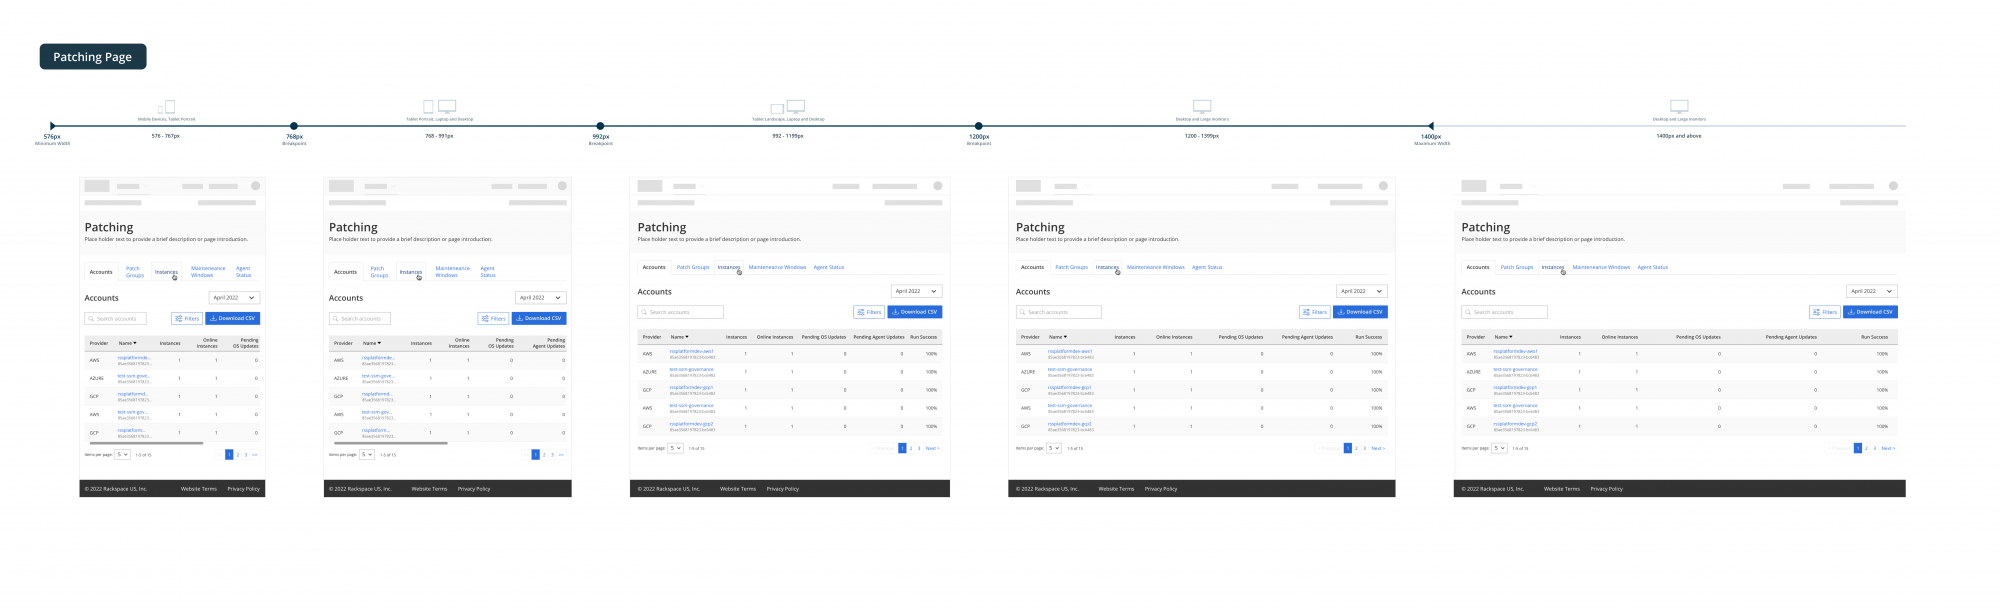Viewport: 2000px width, 609px height.
Task: Click the horizontal table scrollbar in the second mockup
Action: (x=391, y=442)
